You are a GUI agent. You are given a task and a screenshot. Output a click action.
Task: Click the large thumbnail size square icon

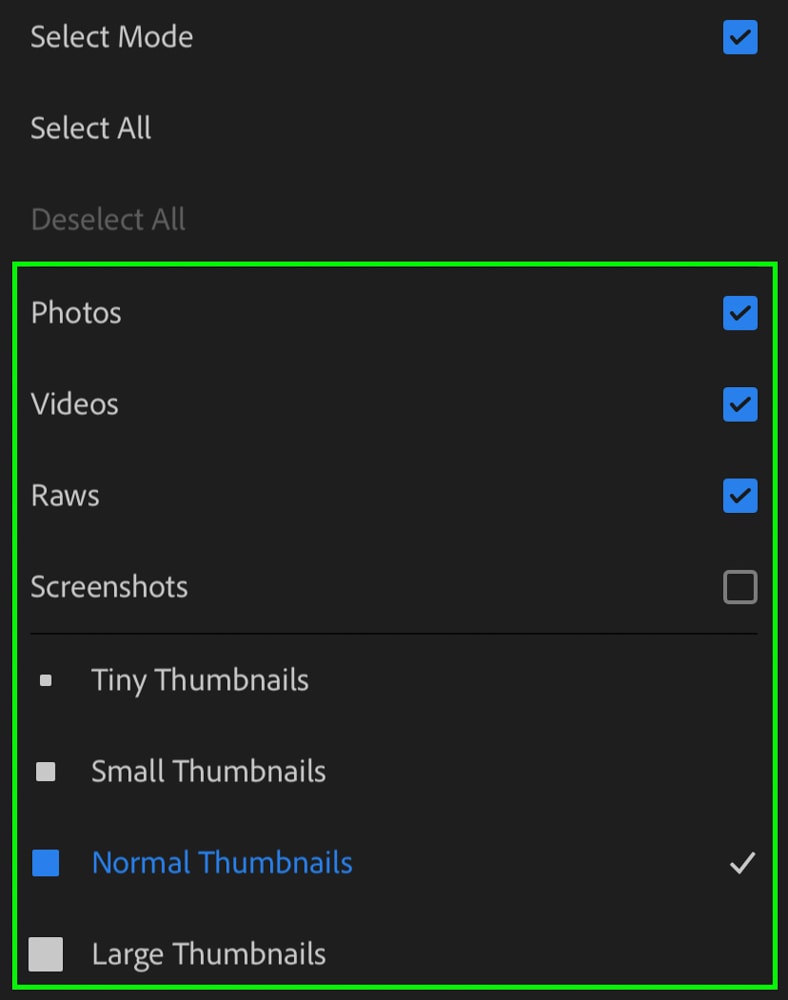tap(46, 954)
